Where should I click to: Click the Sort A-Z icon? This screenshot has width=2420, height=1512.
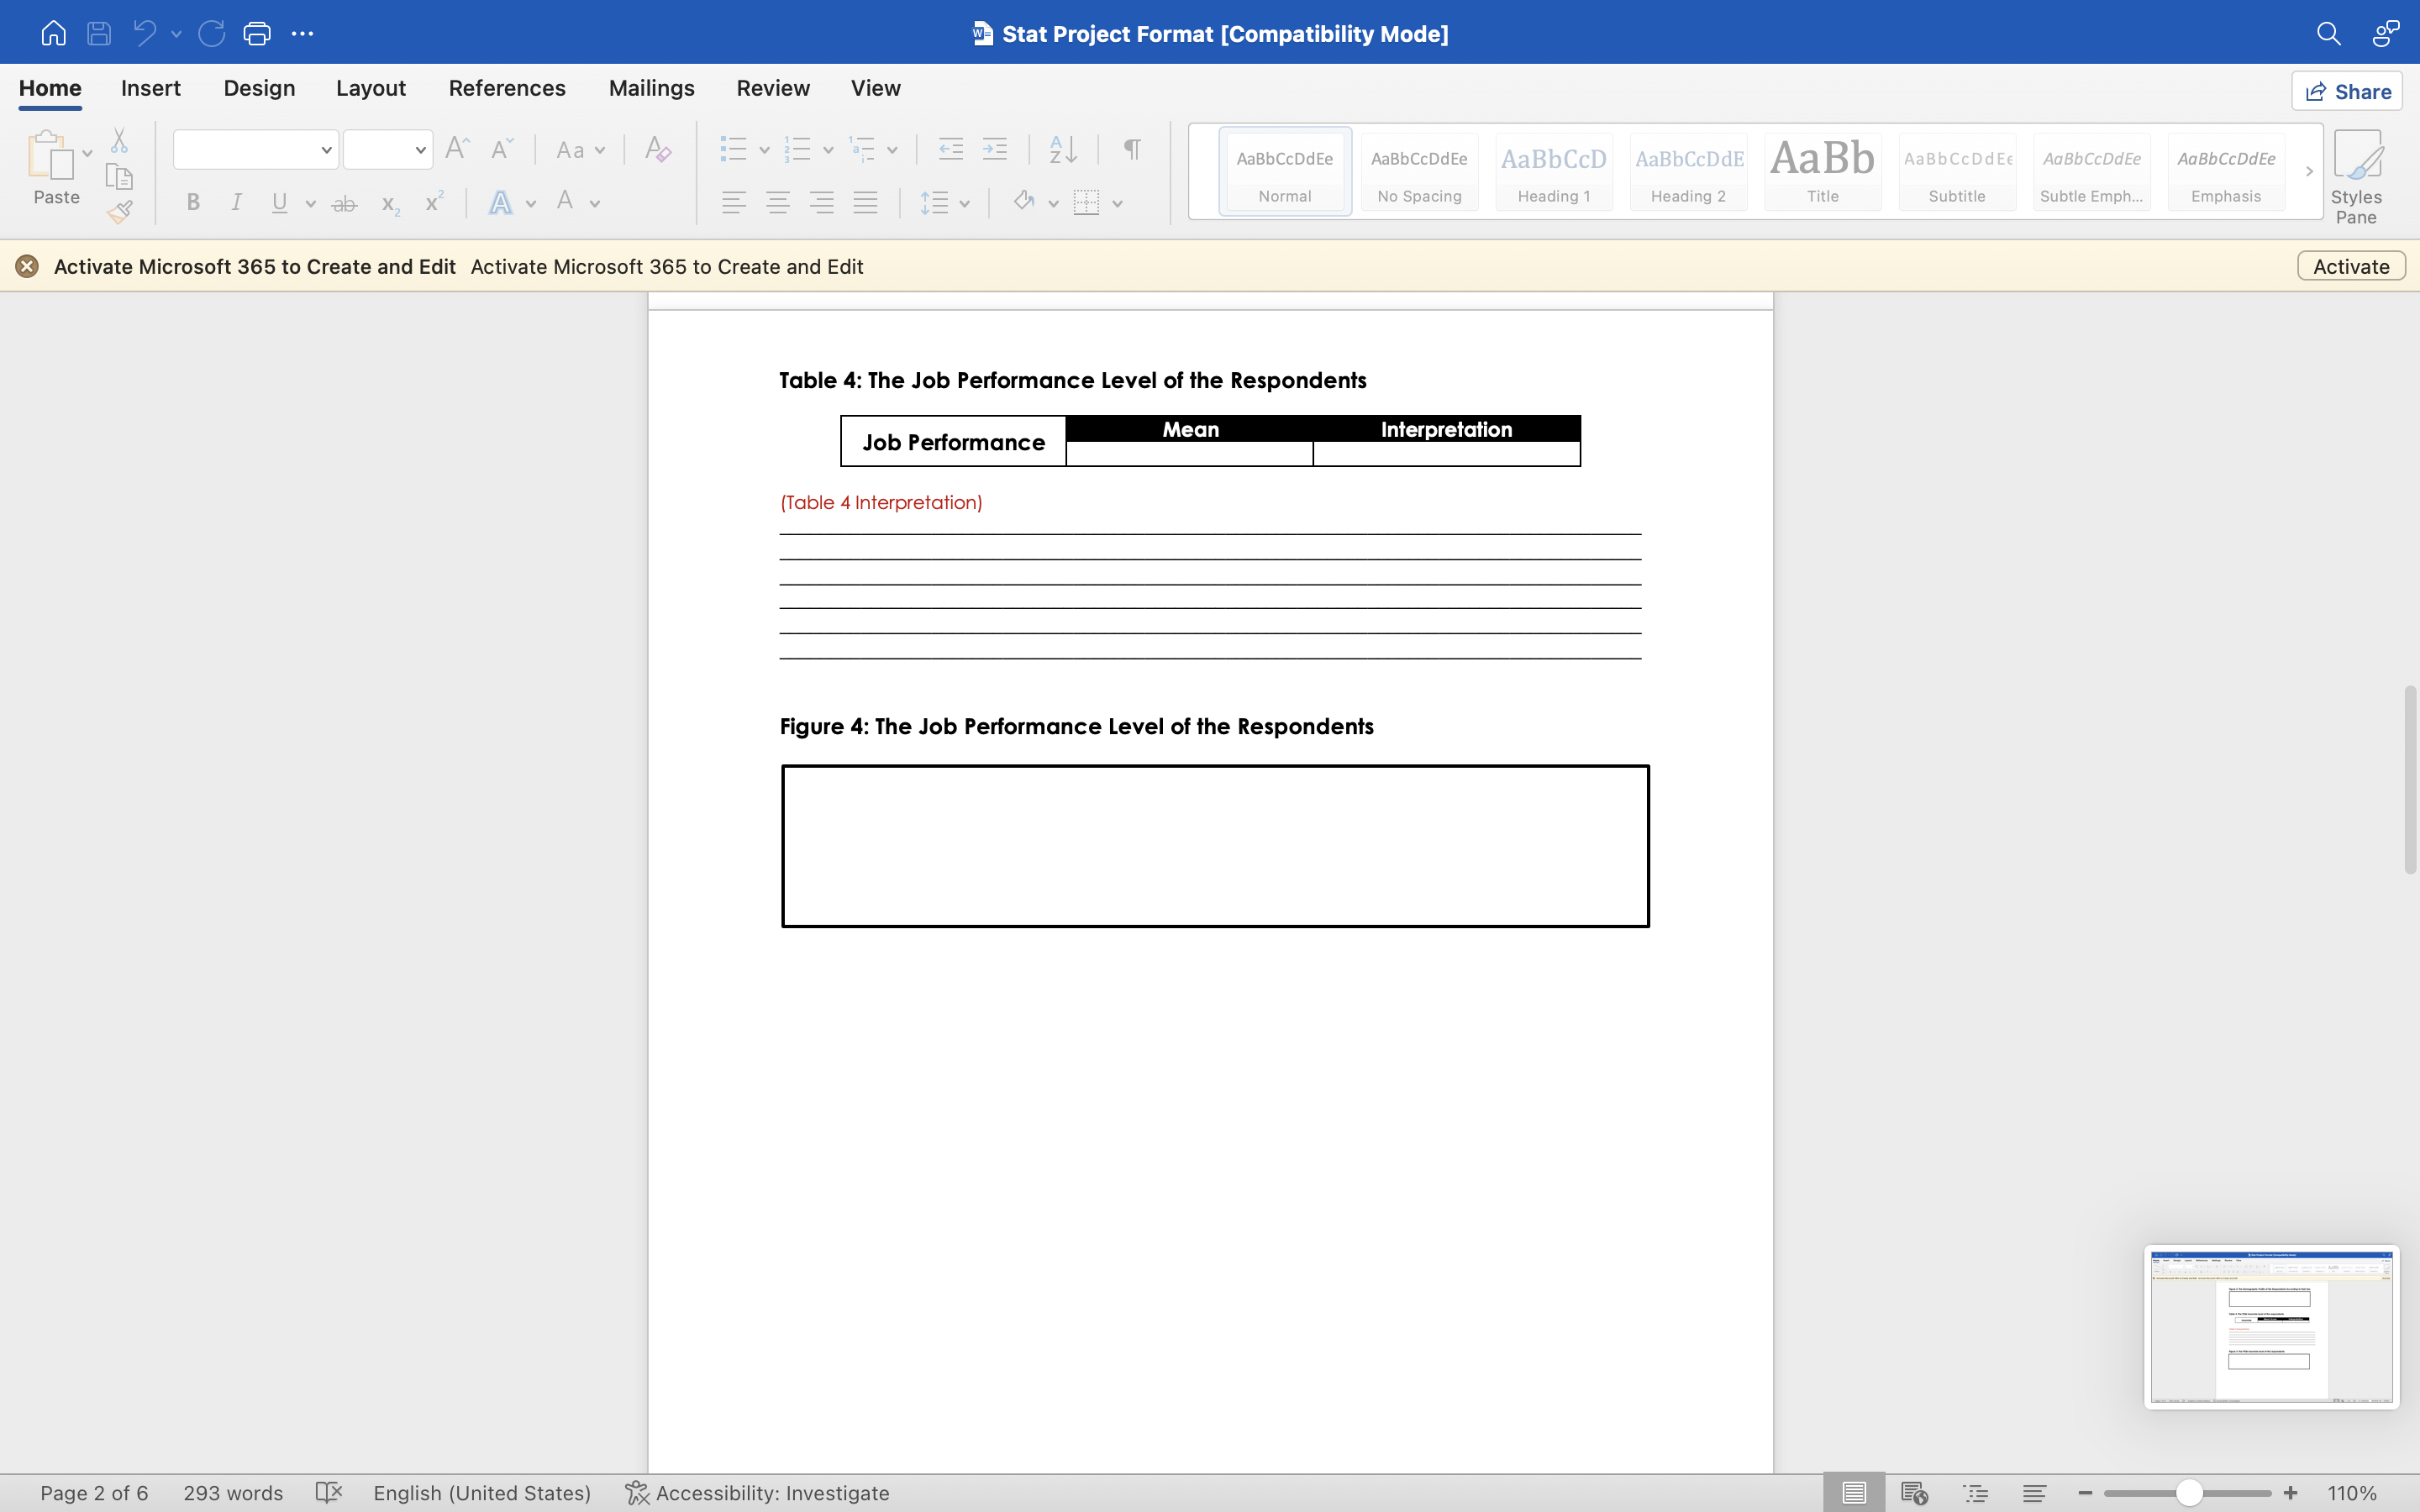pos(1063,150)
